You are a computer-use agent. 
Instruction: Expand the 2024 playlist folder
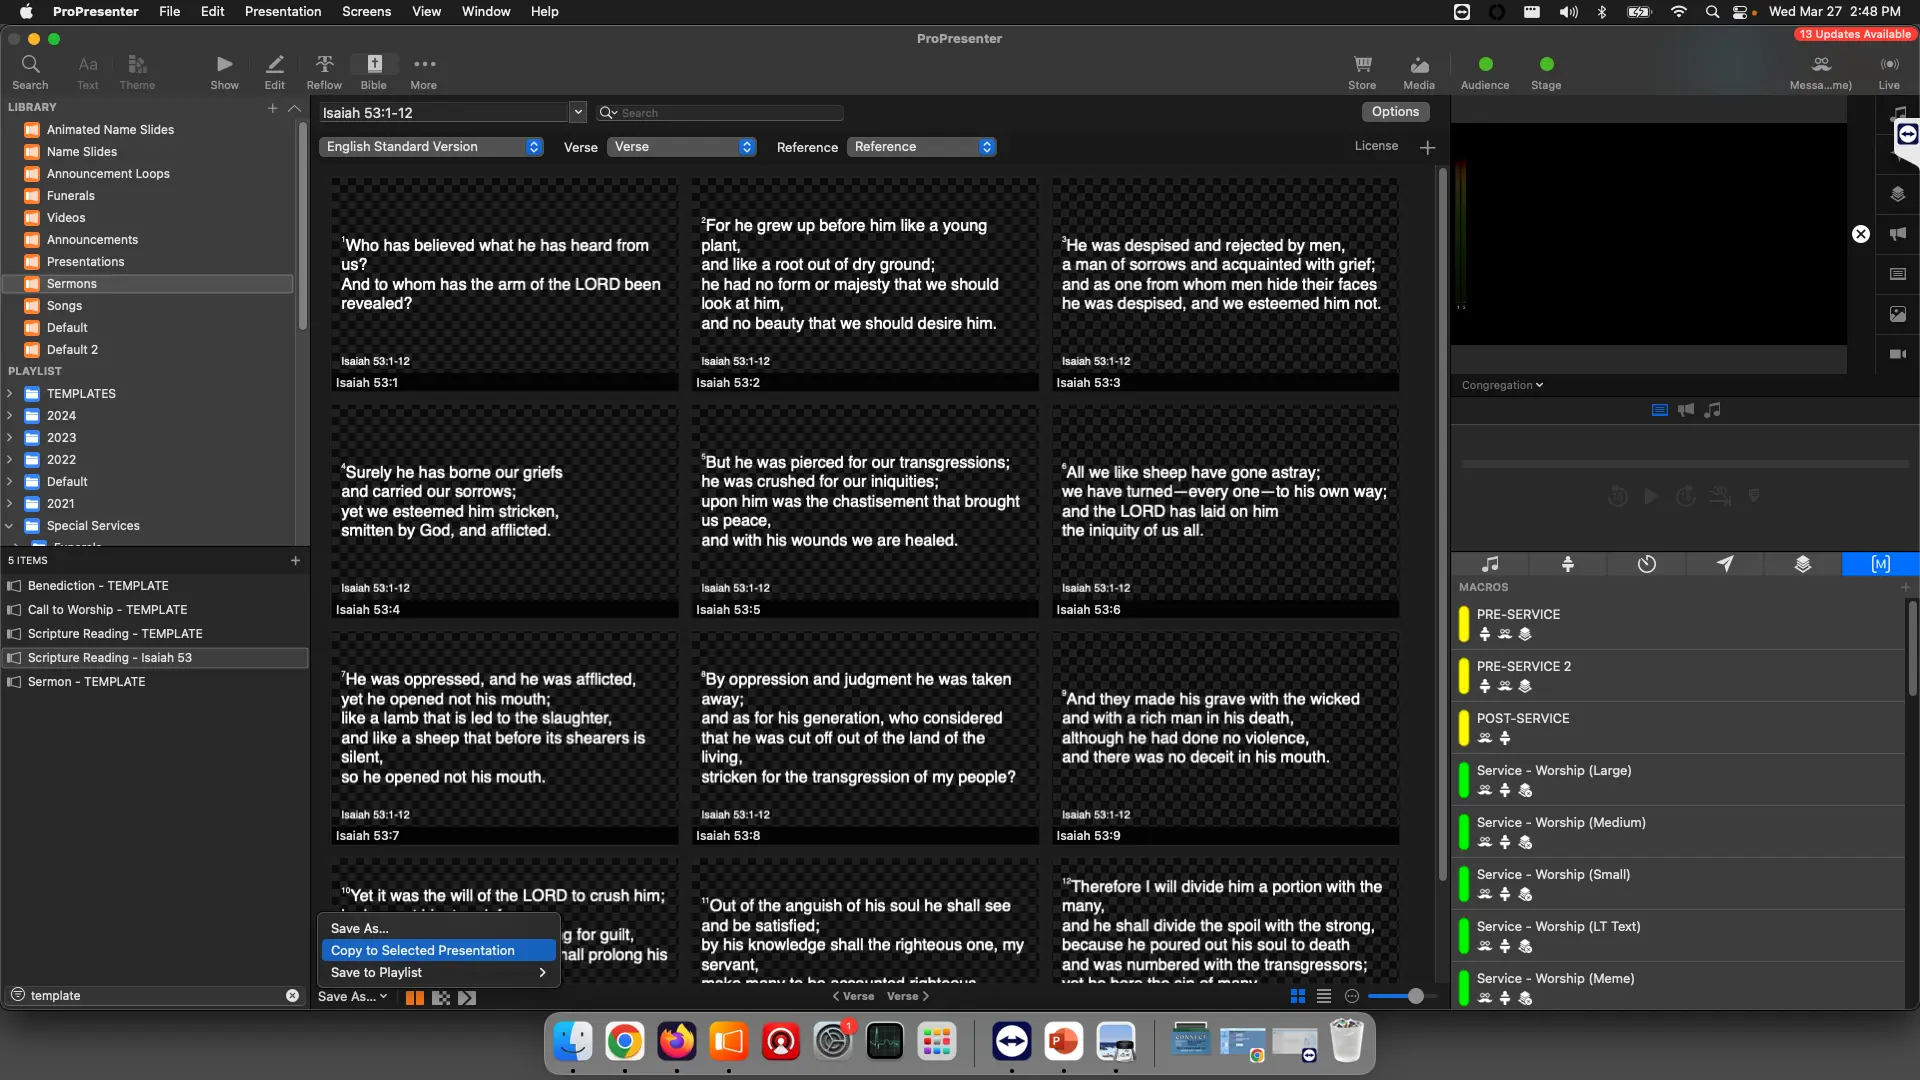click(x=10, y=416)
